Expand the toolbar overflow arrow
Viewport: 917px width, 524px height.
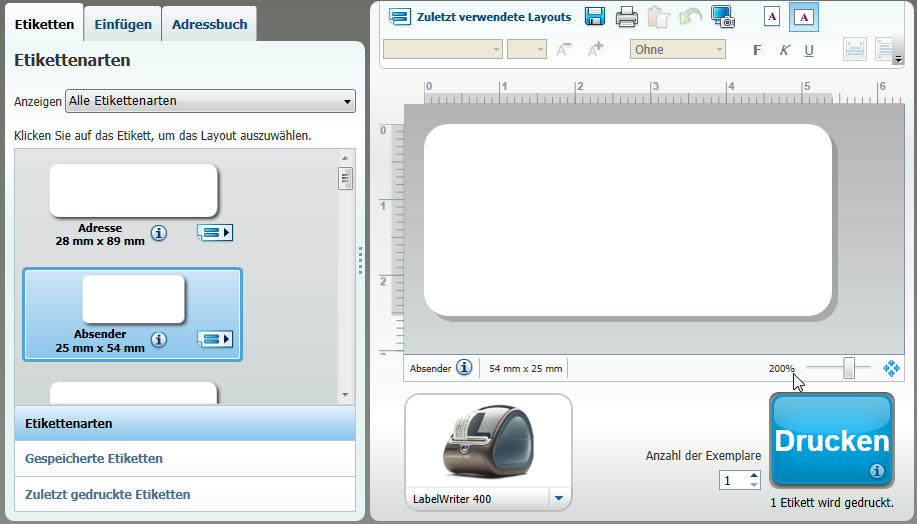coord(899,58)
